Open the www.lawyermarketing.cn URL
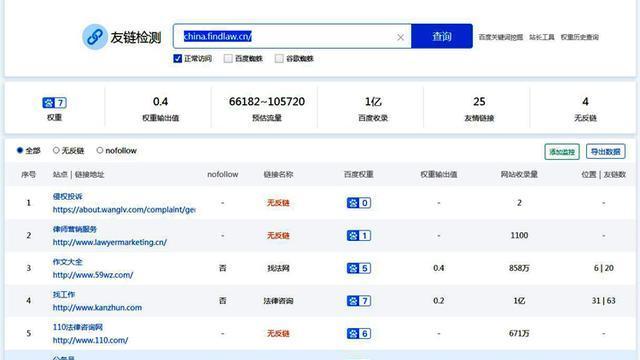The height and width of the screenshot is (360, 640). click(110, 242)
